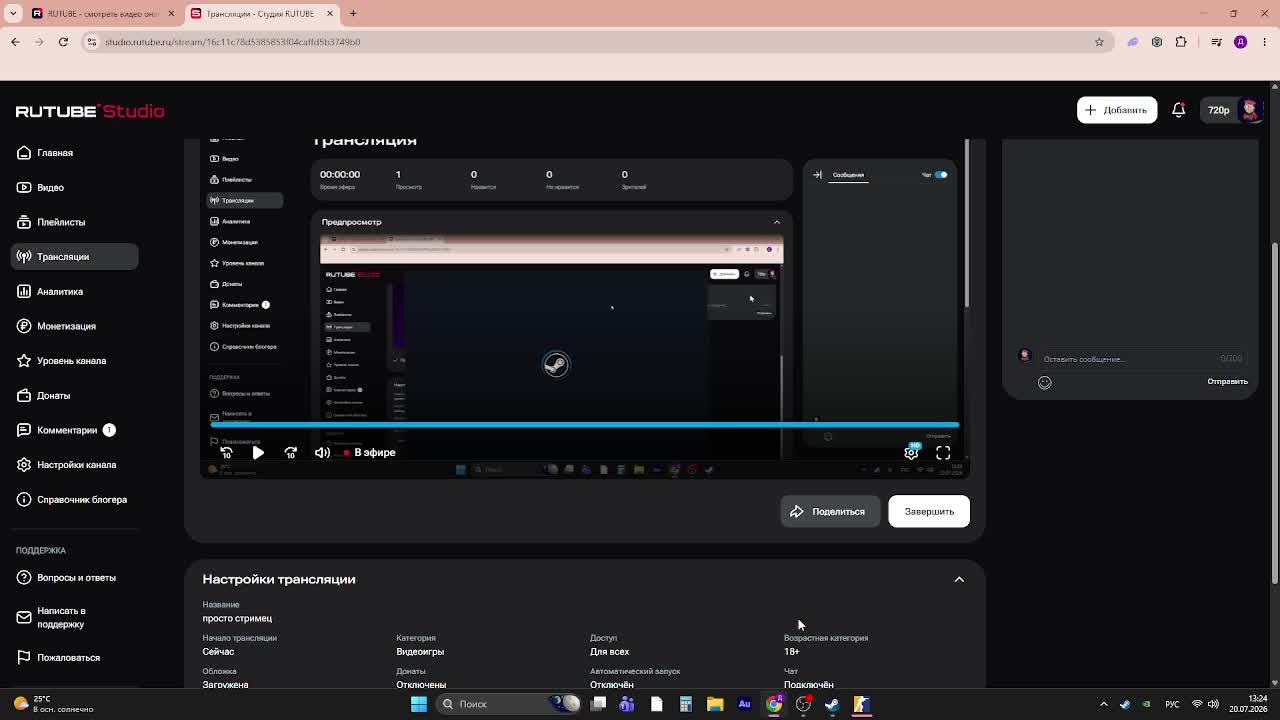Click Завершить to end the stream
Screen dimensions: 1280x720
(x=929, y=511)
